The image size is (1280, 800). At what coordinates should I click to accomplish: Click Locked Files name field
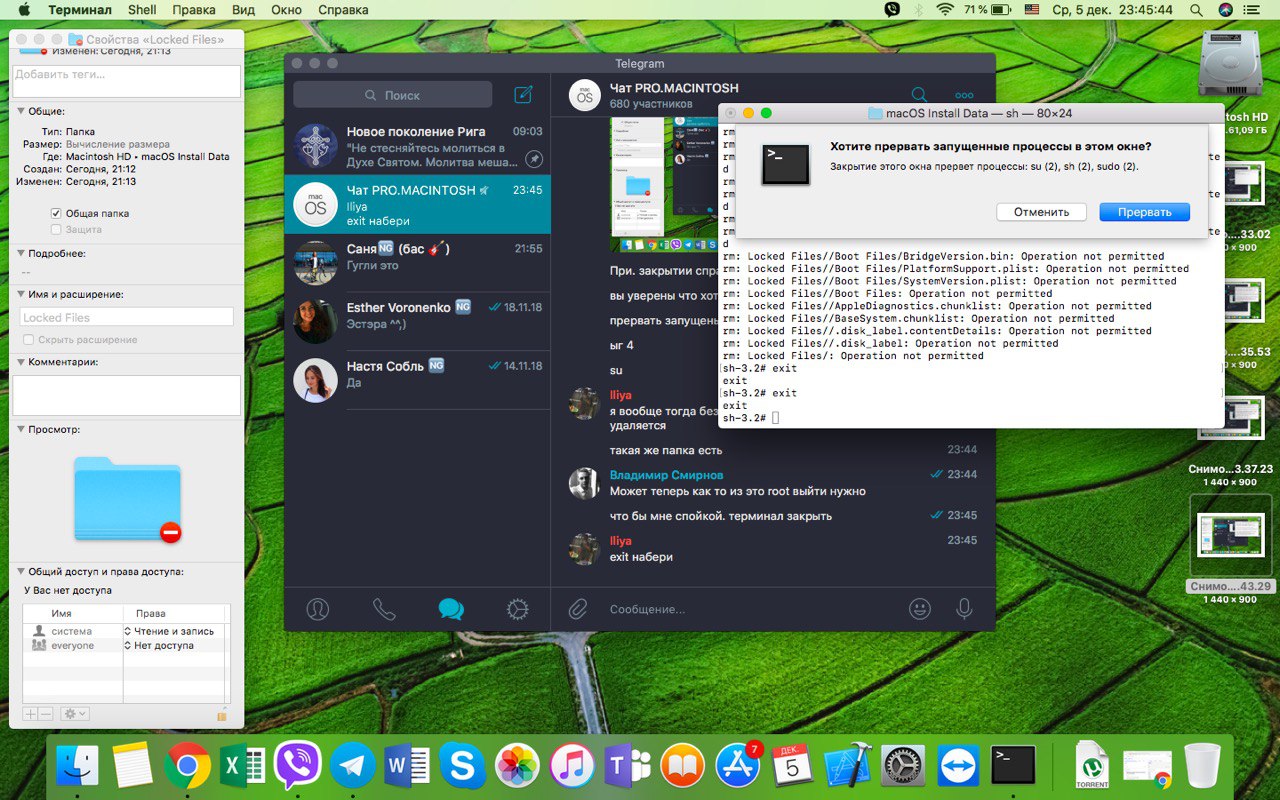click(127, 317)
